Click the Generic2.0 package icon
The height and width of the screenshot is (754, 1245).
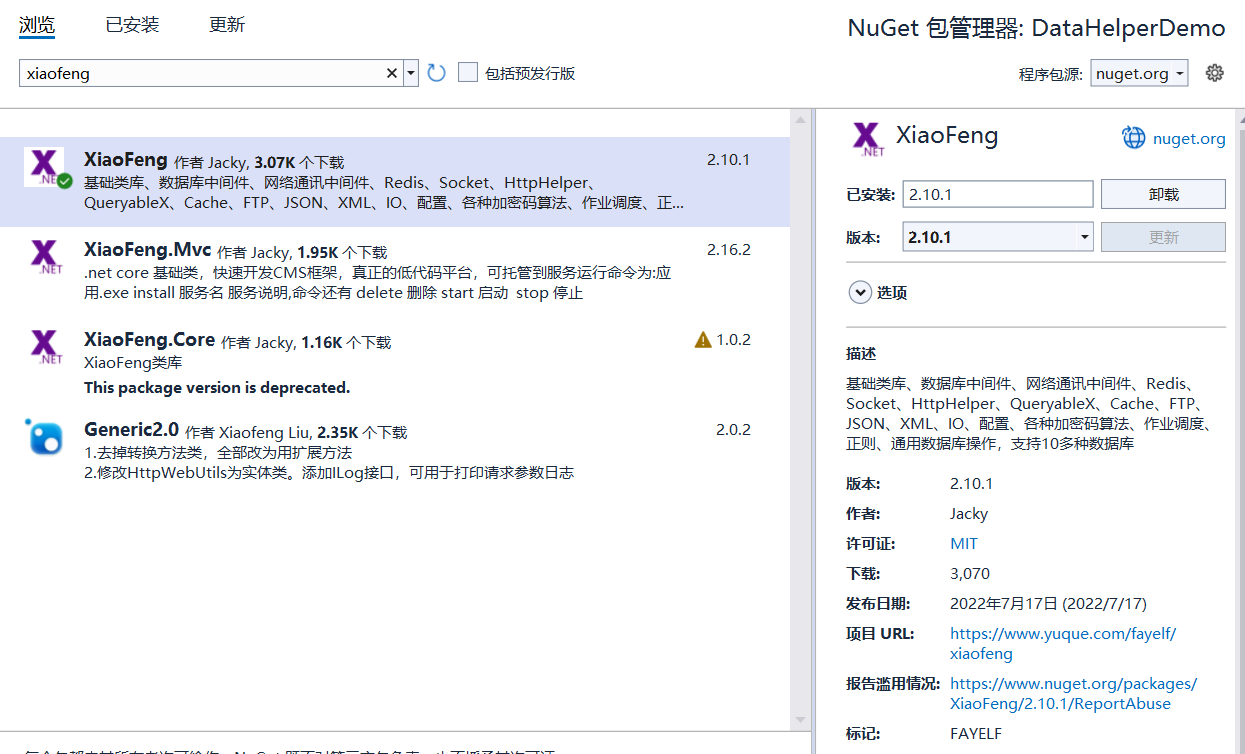[46, 437]
